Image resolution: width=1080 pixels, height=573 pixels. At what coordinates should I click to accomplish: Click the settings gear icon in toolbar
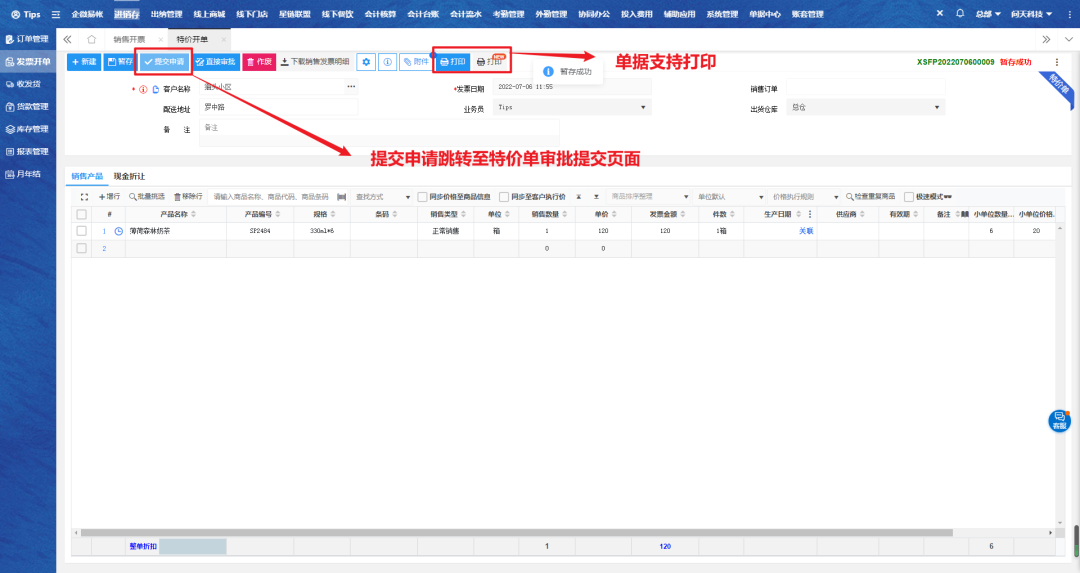[366, 62]
